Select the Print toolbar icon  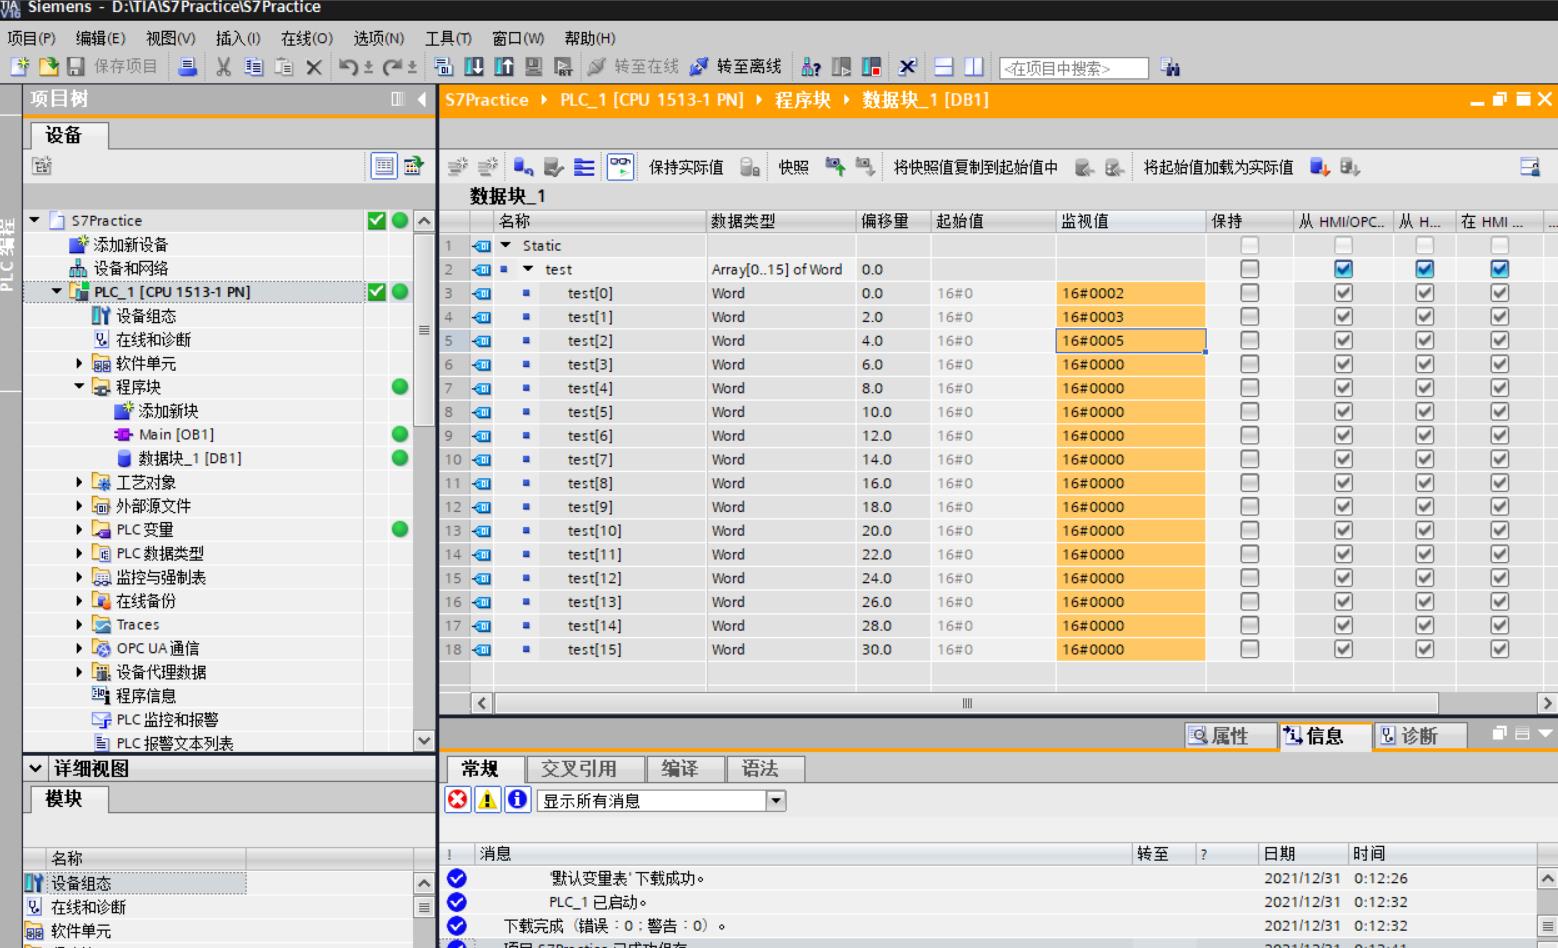coord(186,68)
